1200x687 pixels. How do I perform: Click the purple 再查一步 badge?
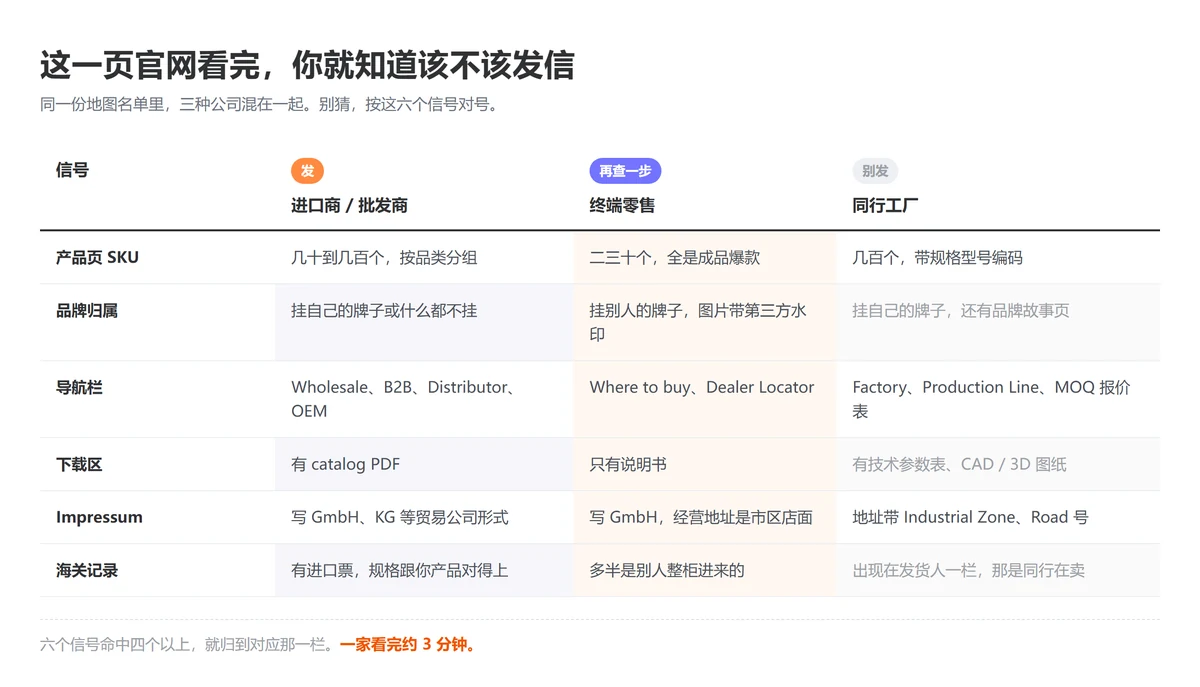click(625, 171)
